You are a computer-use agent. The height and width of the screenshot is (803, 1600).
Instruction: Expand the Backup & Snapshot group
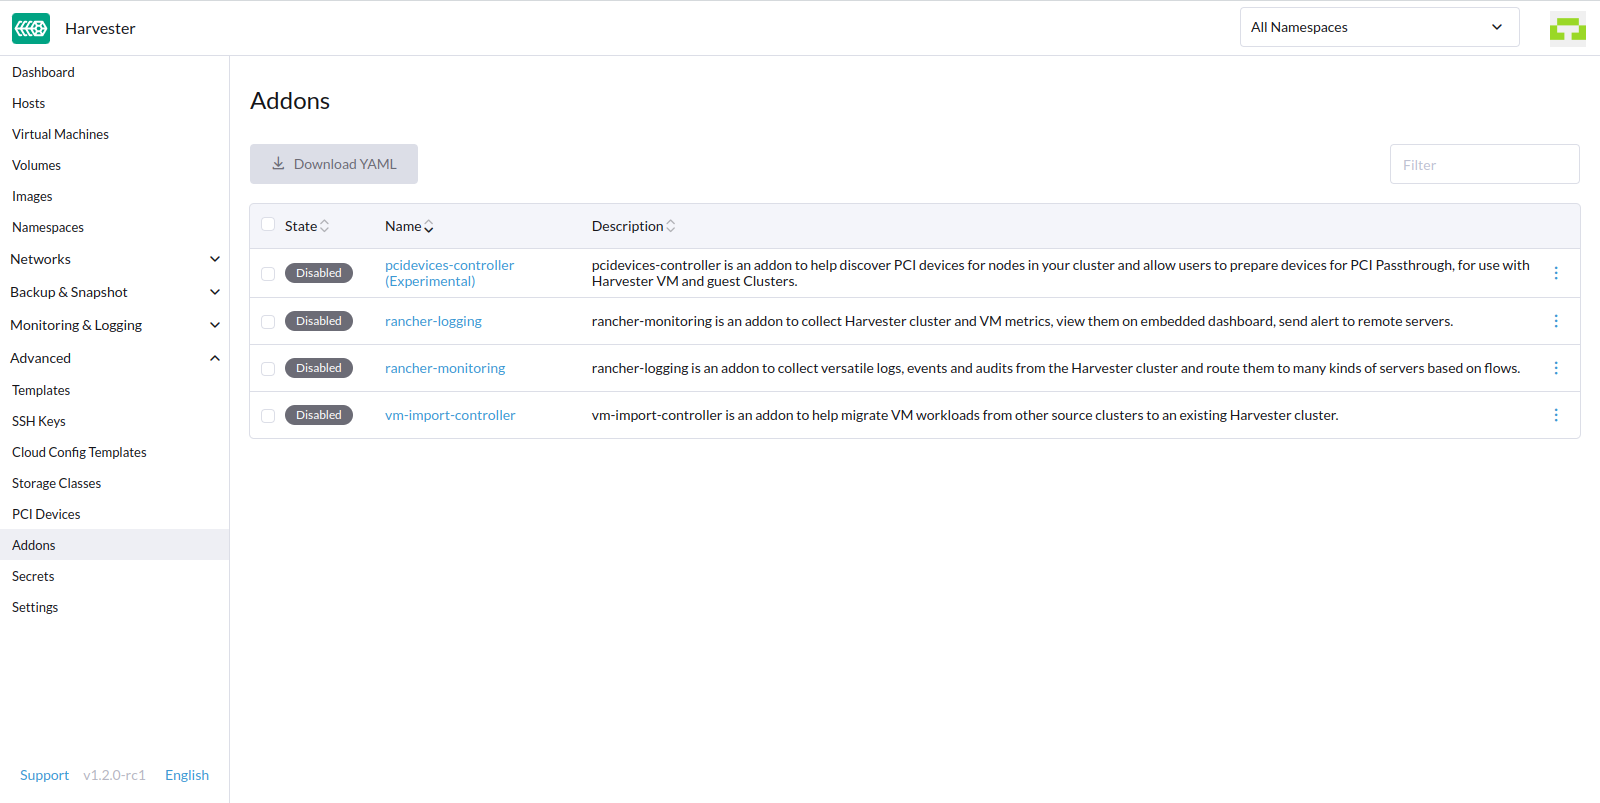tap(115, 292)
